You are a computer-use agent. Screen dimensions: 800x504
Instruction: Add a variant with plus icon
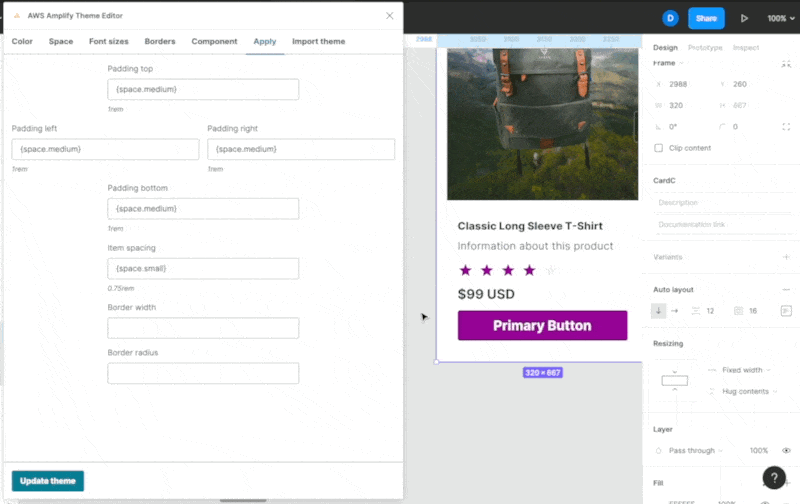click(786, 257)
